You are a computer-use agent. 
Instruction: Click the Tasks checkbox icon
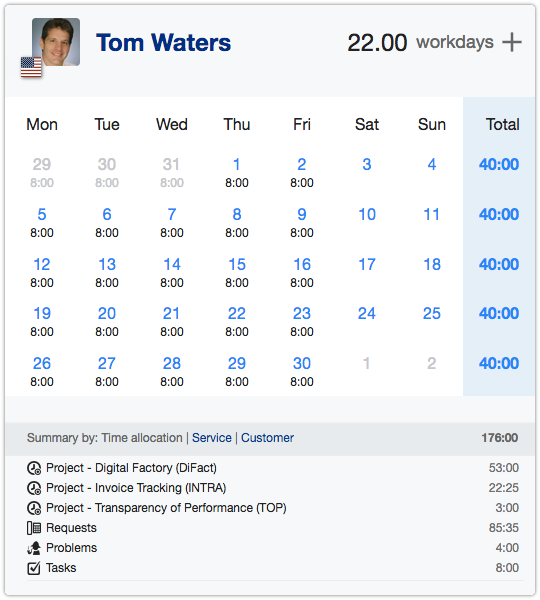34,568
